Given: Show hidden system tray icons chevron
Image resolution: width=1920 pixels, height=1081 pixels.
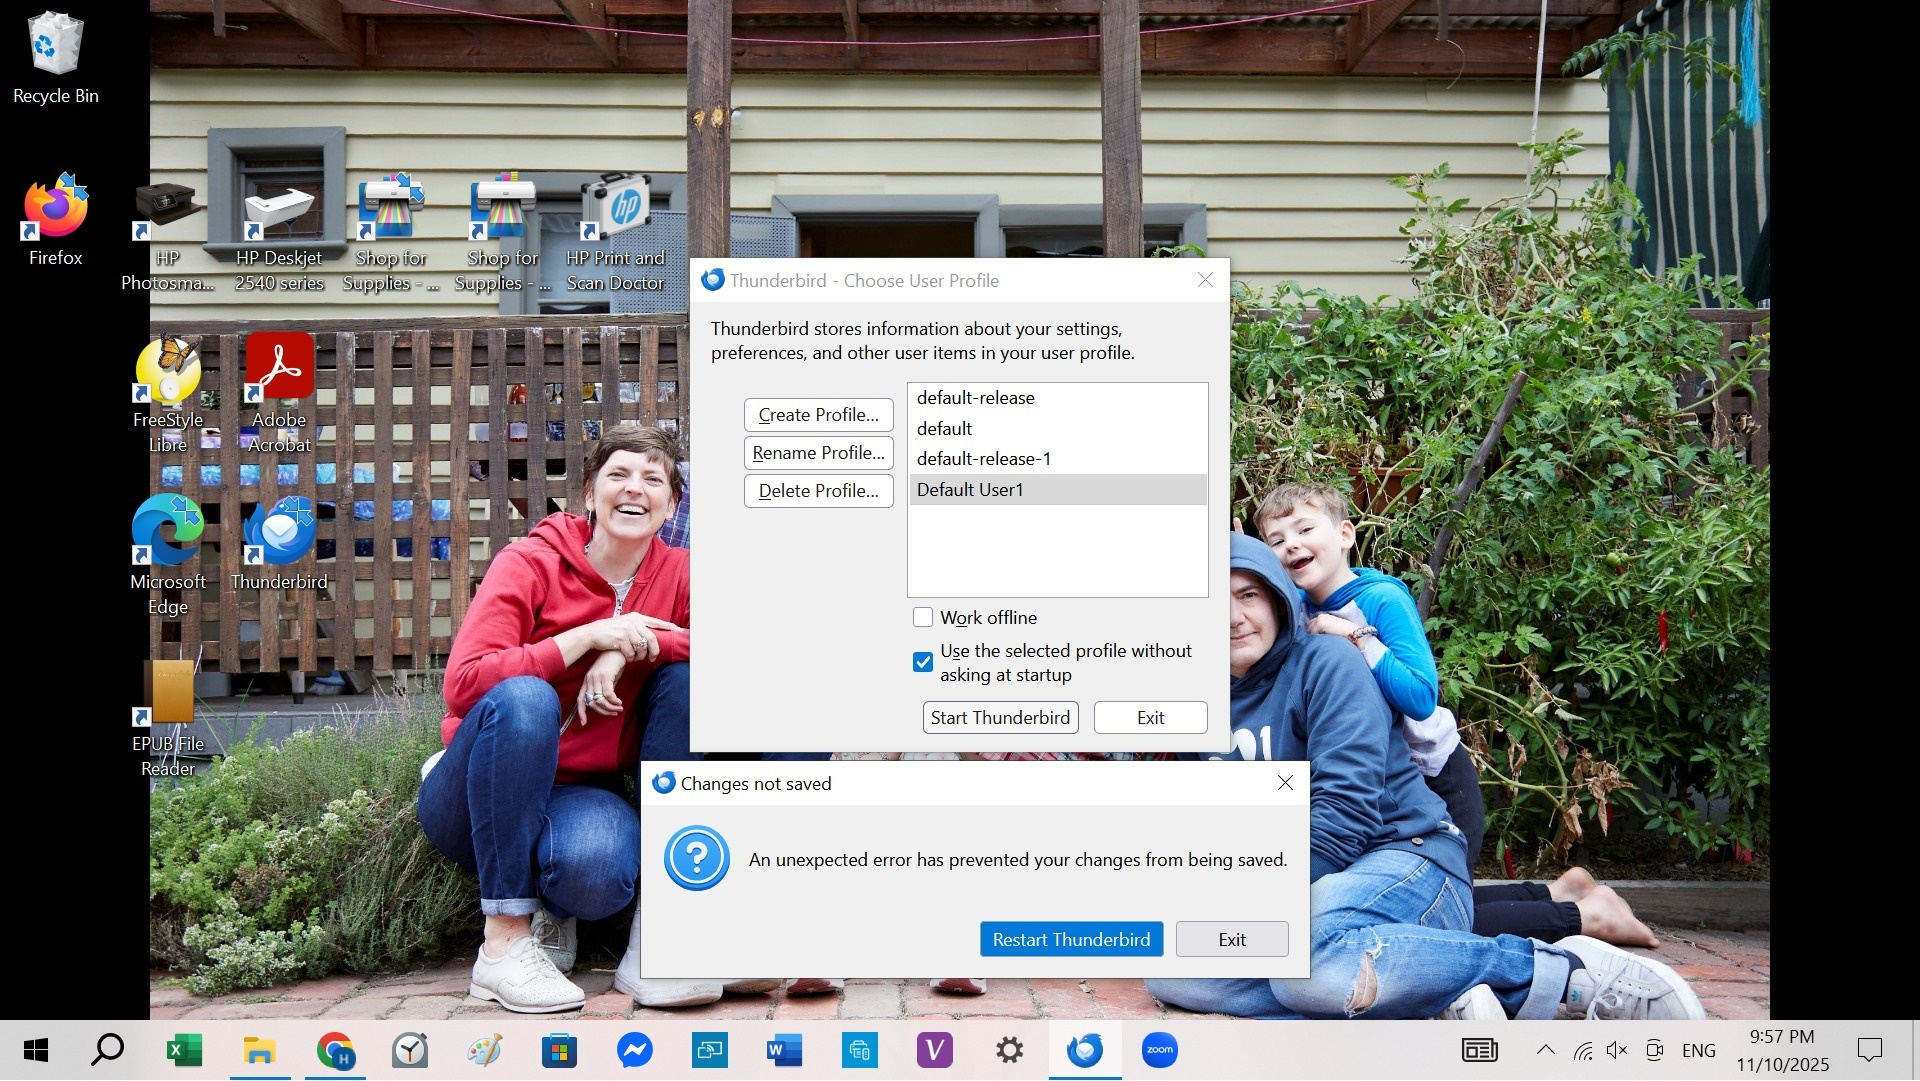Looking at the screenshot, I should pyautogui.click(x=1545, y=1050).
